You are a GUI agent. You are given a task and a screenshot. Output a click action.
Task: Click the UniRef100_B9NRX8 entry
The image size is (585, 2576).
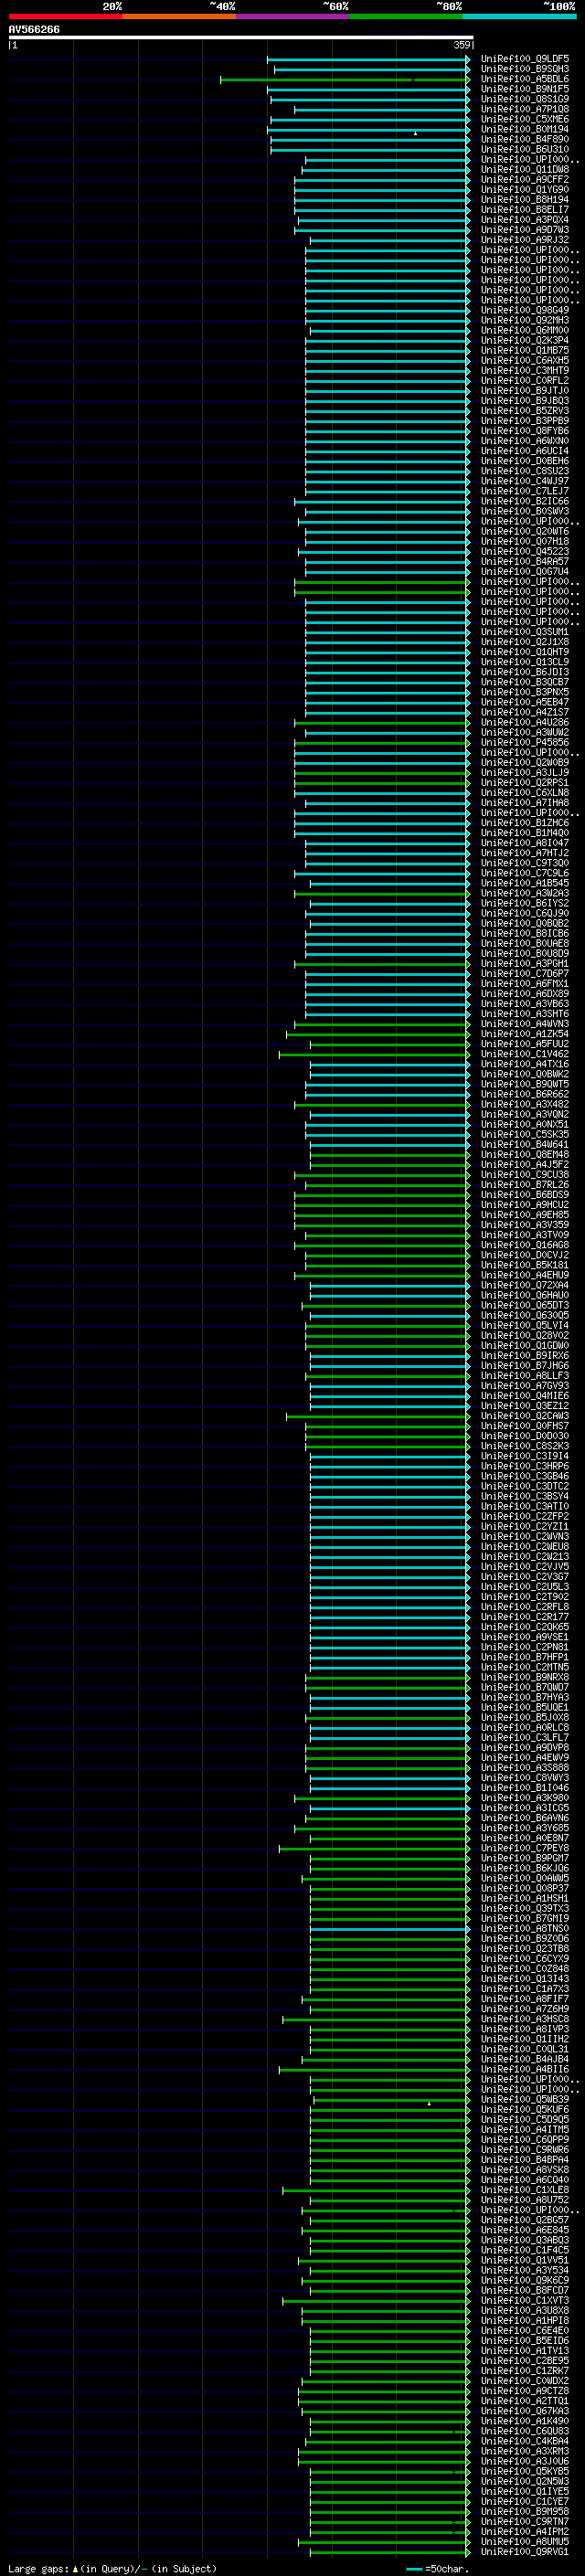coord(525,1677)
